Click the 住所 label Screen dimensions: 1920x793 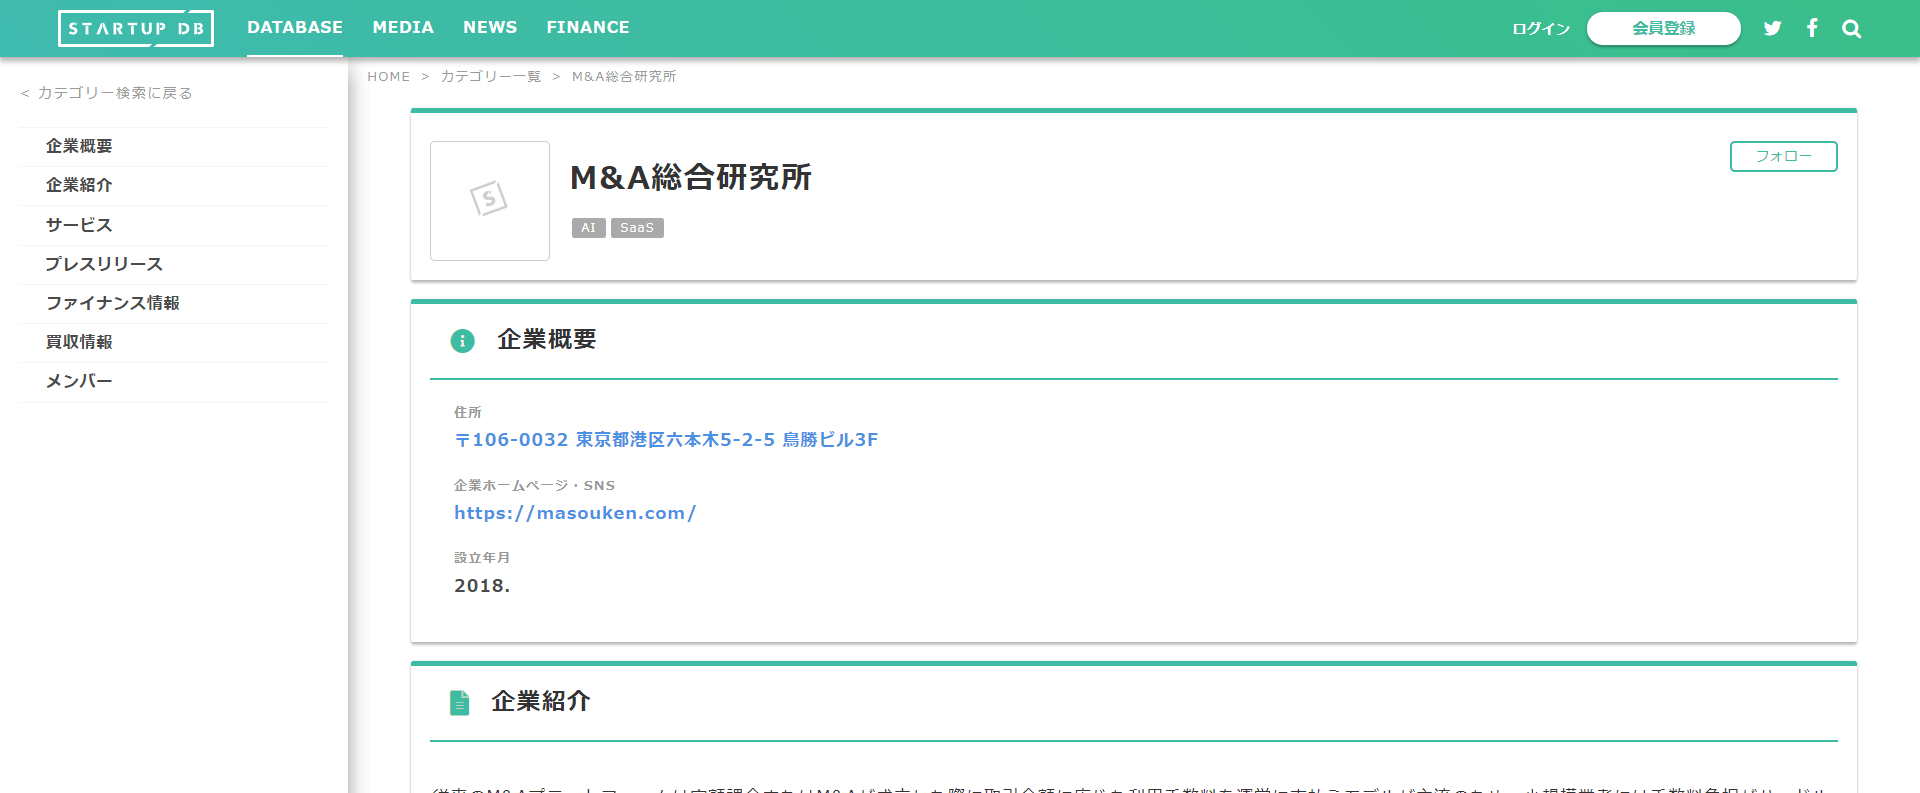[x=468, y=412]
